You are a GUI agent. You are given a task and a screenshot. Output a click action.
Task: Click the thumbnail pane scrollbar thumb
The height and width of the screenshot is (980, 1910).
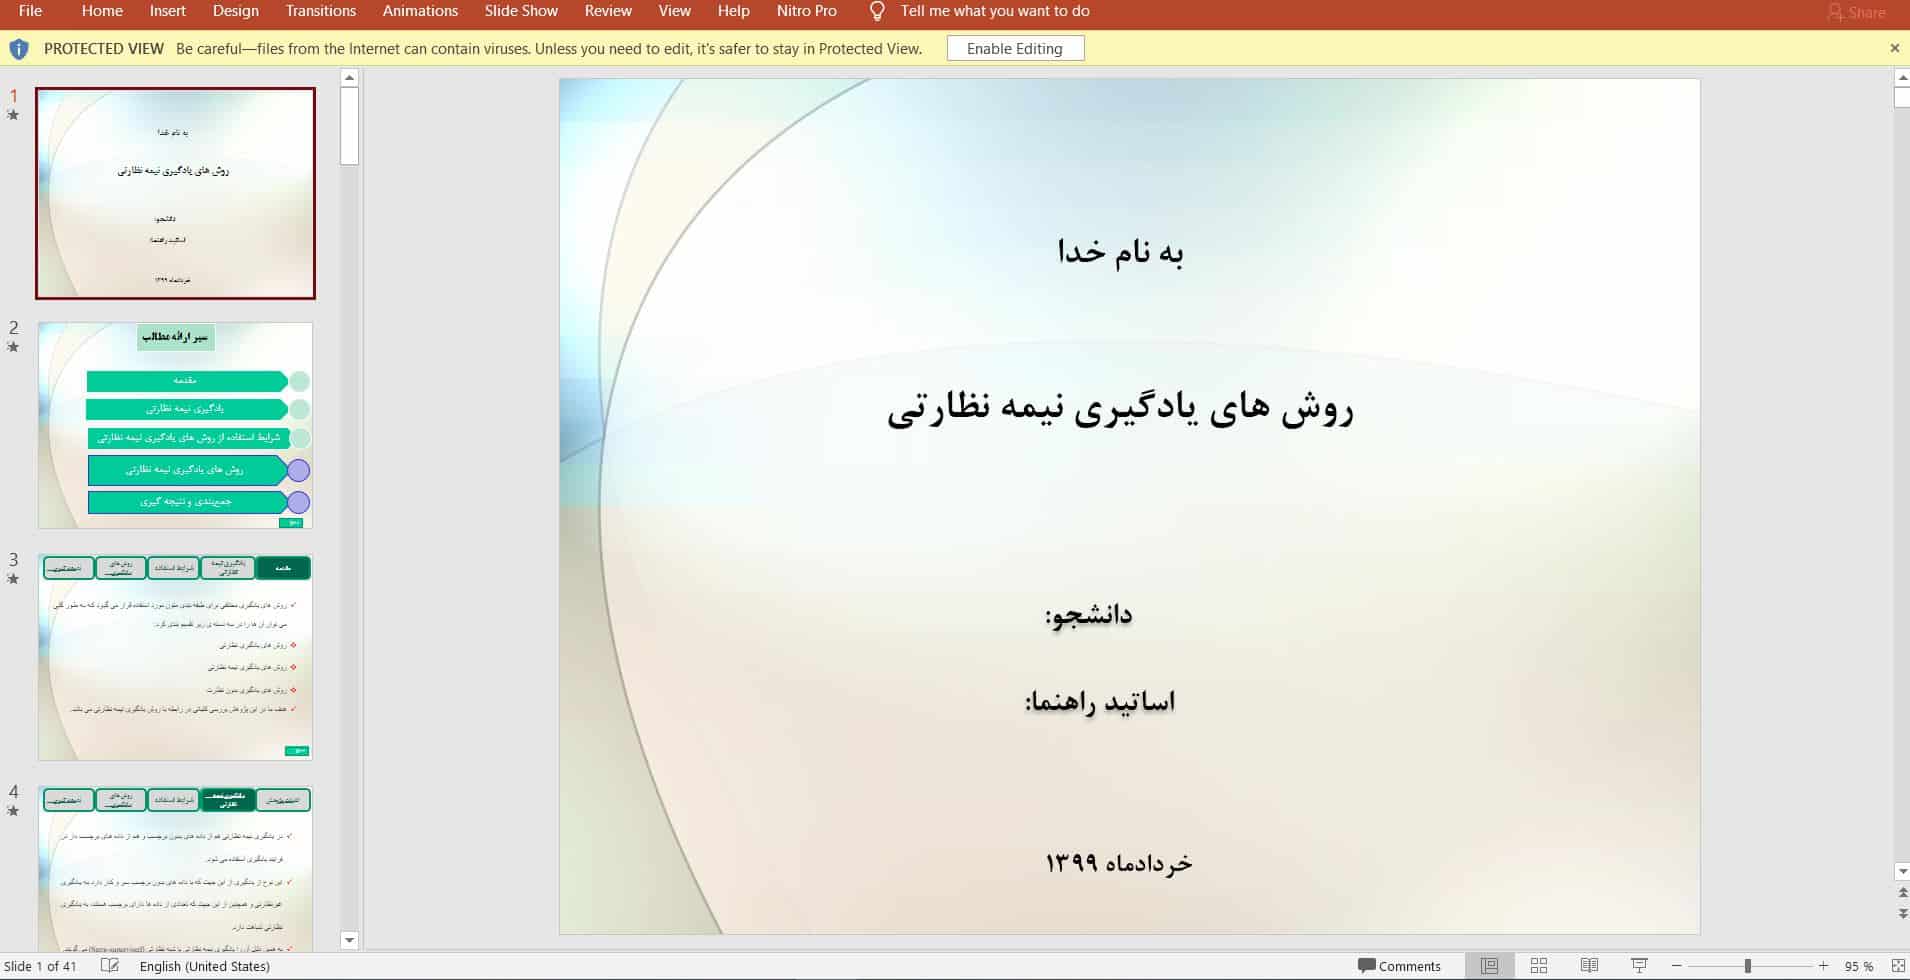[x=349, y=126]
